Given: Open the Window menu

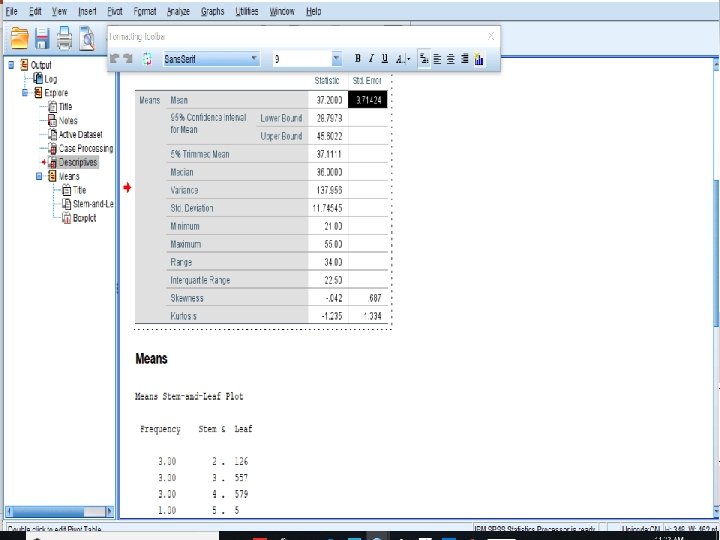Looking at the screenshot, I should [x=282, y=11].
